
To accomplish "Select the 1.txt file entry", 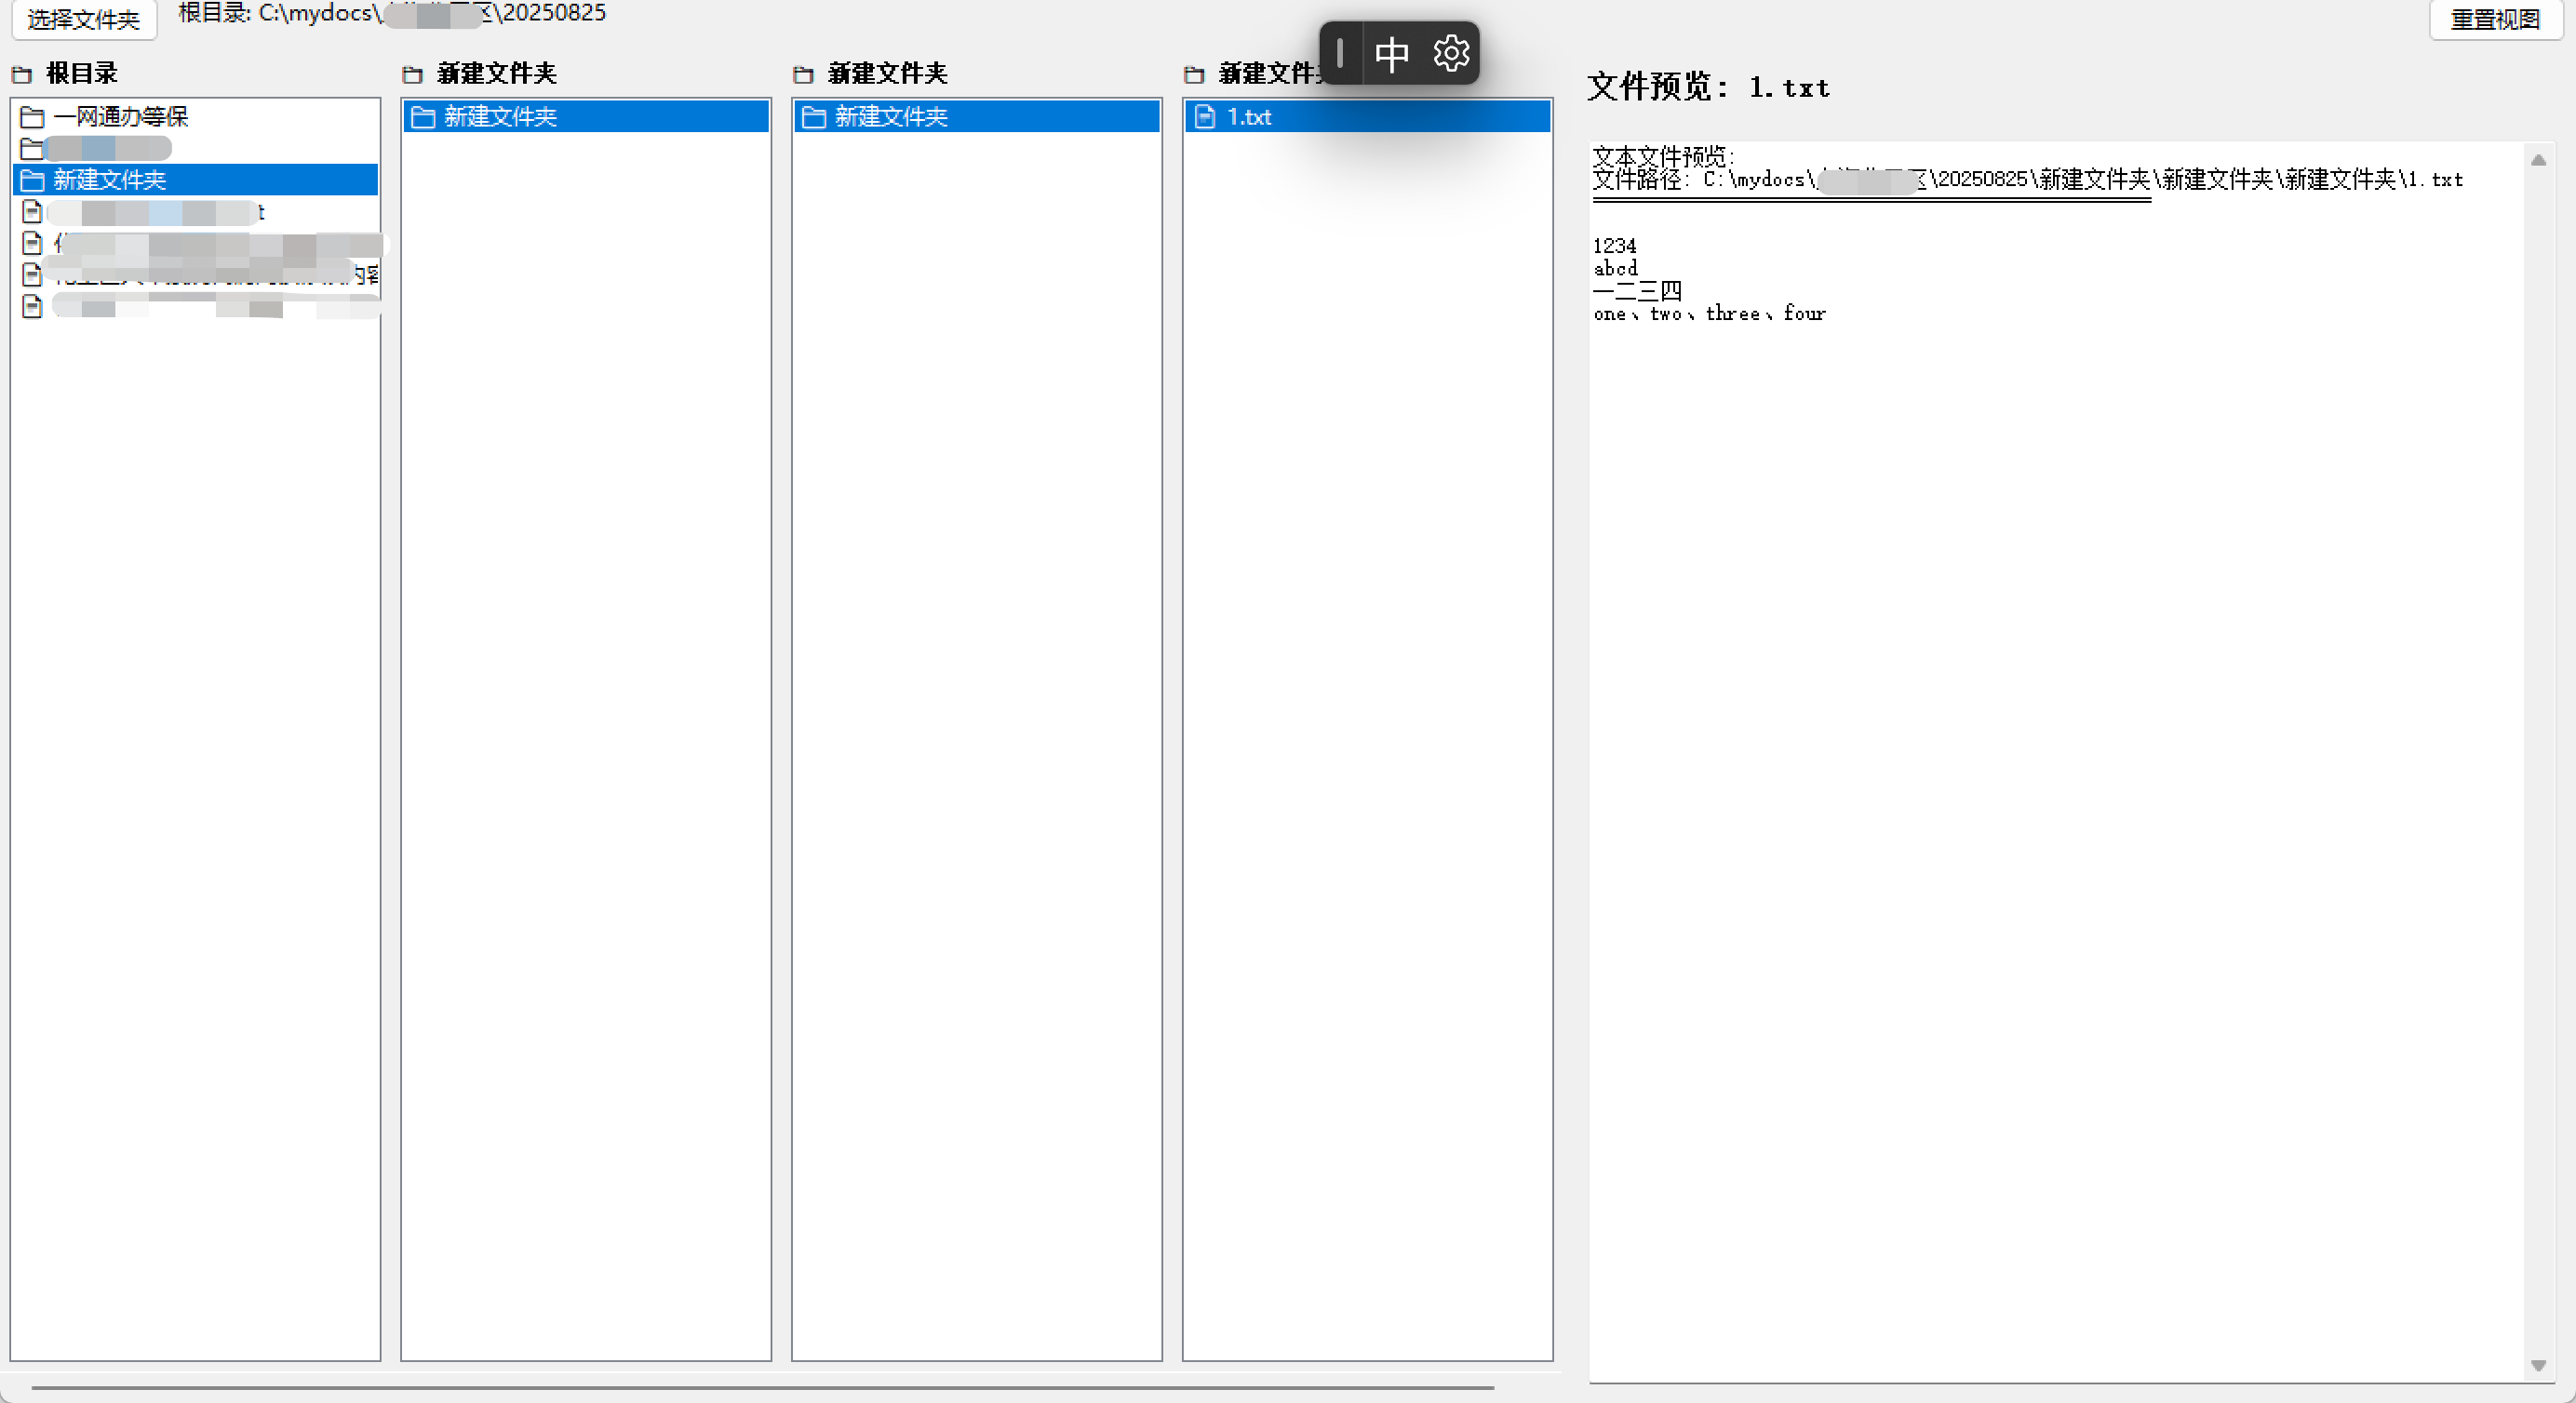I will point(1249,117).
